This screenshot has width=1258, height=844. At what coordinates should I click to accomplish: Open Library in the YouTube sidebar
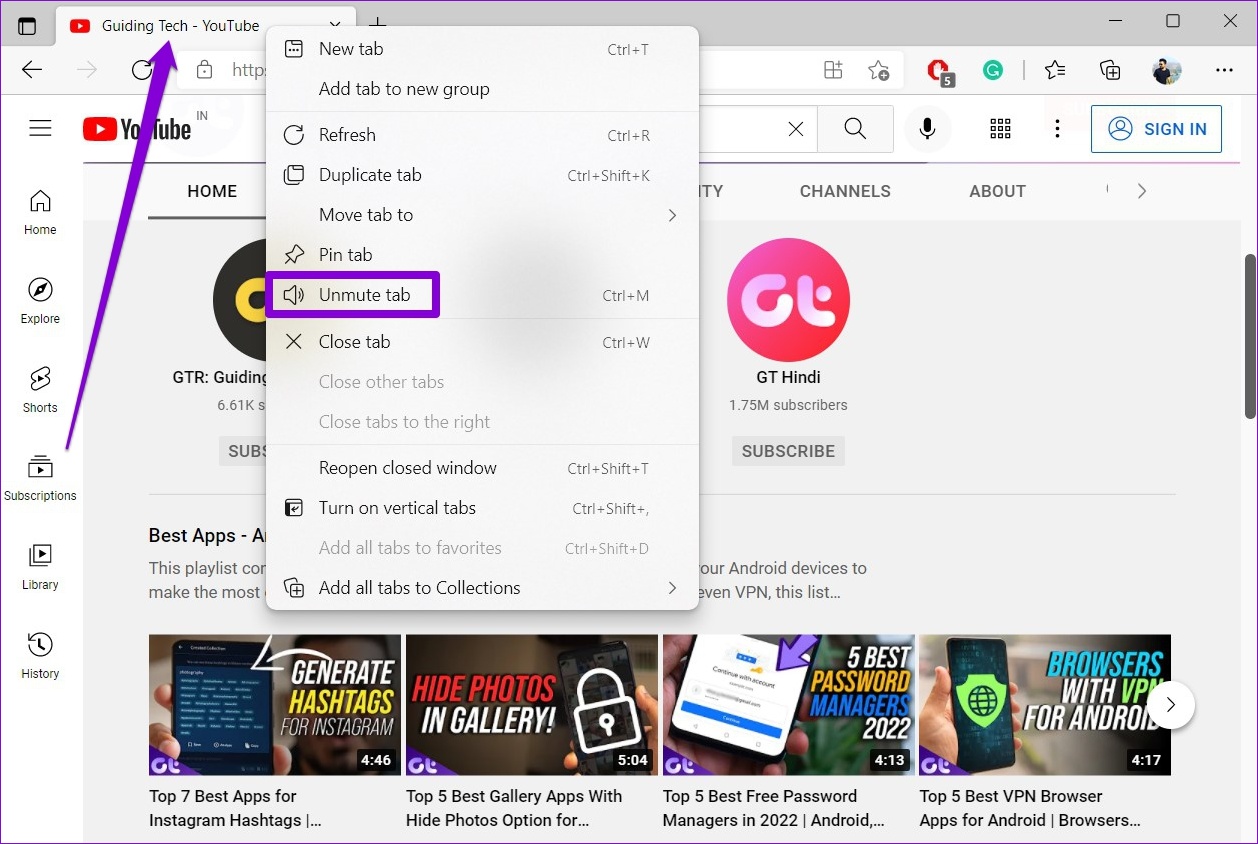click(x=40, y=568)
